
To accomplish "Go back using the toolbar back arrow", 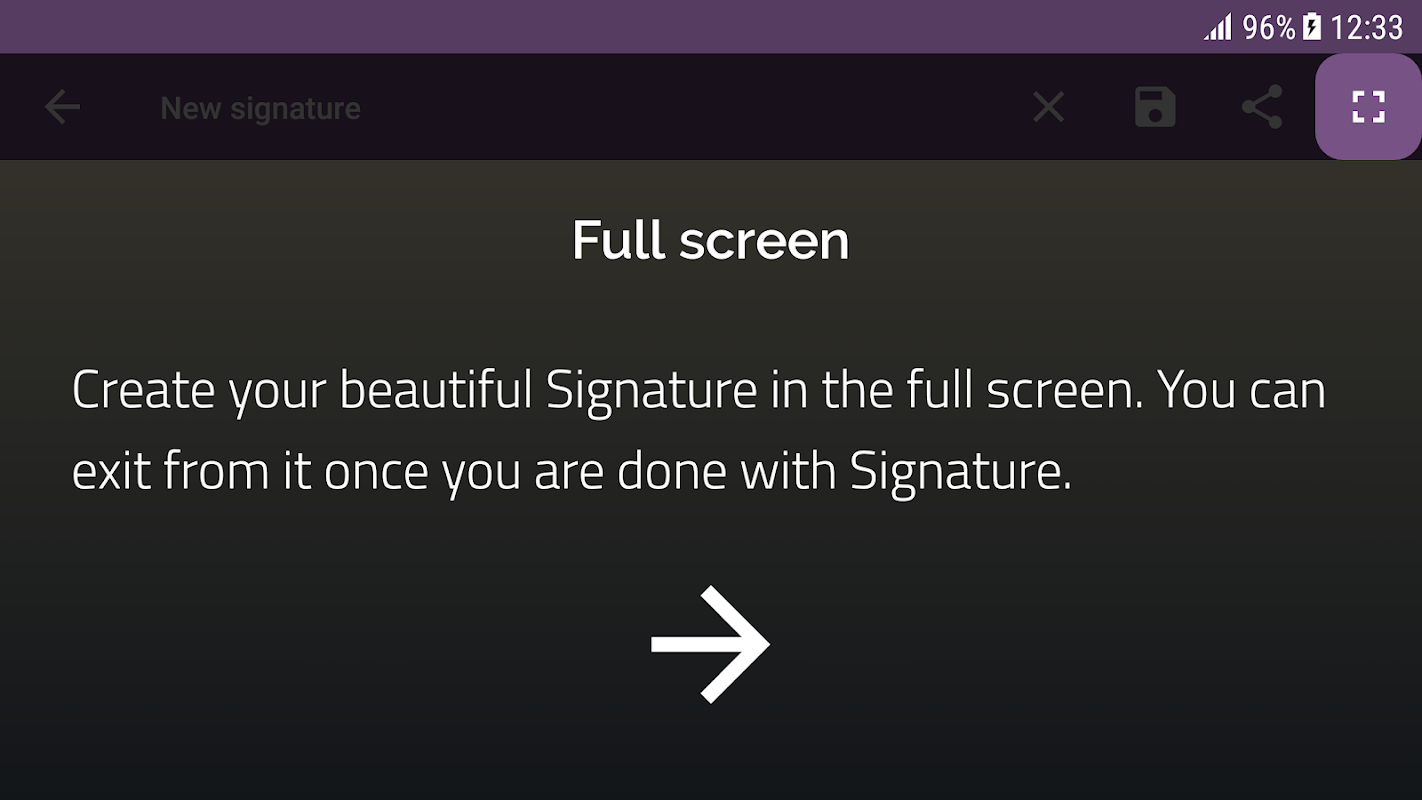I will click(x=62, y=107).
